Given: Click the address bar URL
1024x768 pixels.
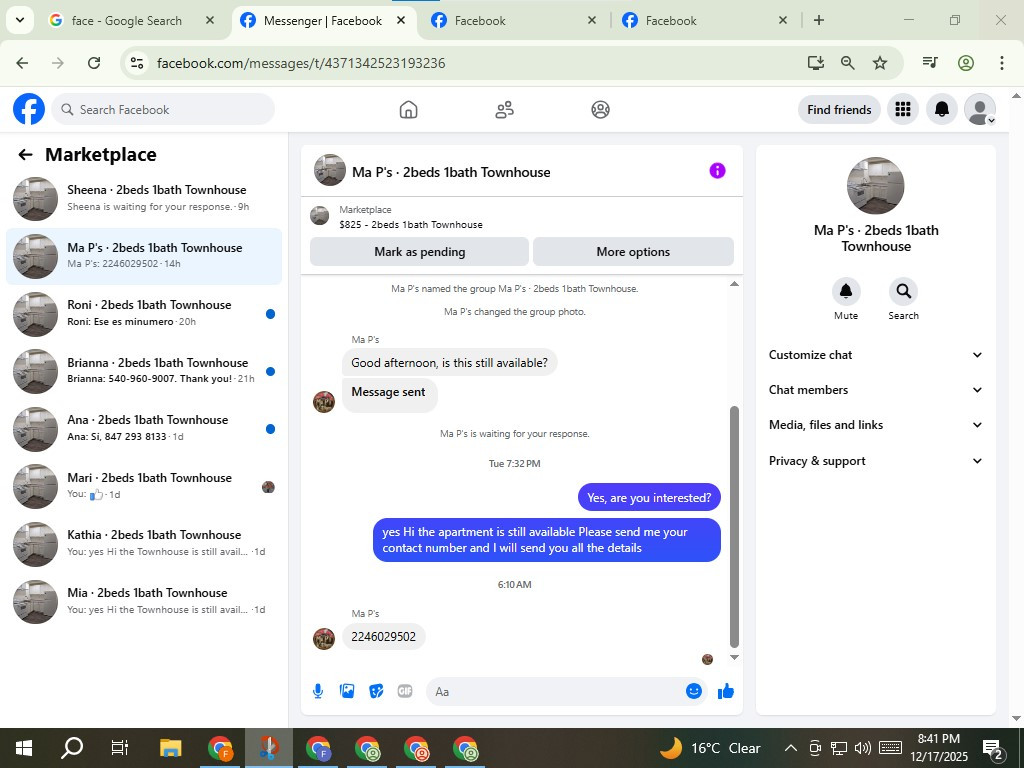Looking at the screenshot, I should pos(301,63).
